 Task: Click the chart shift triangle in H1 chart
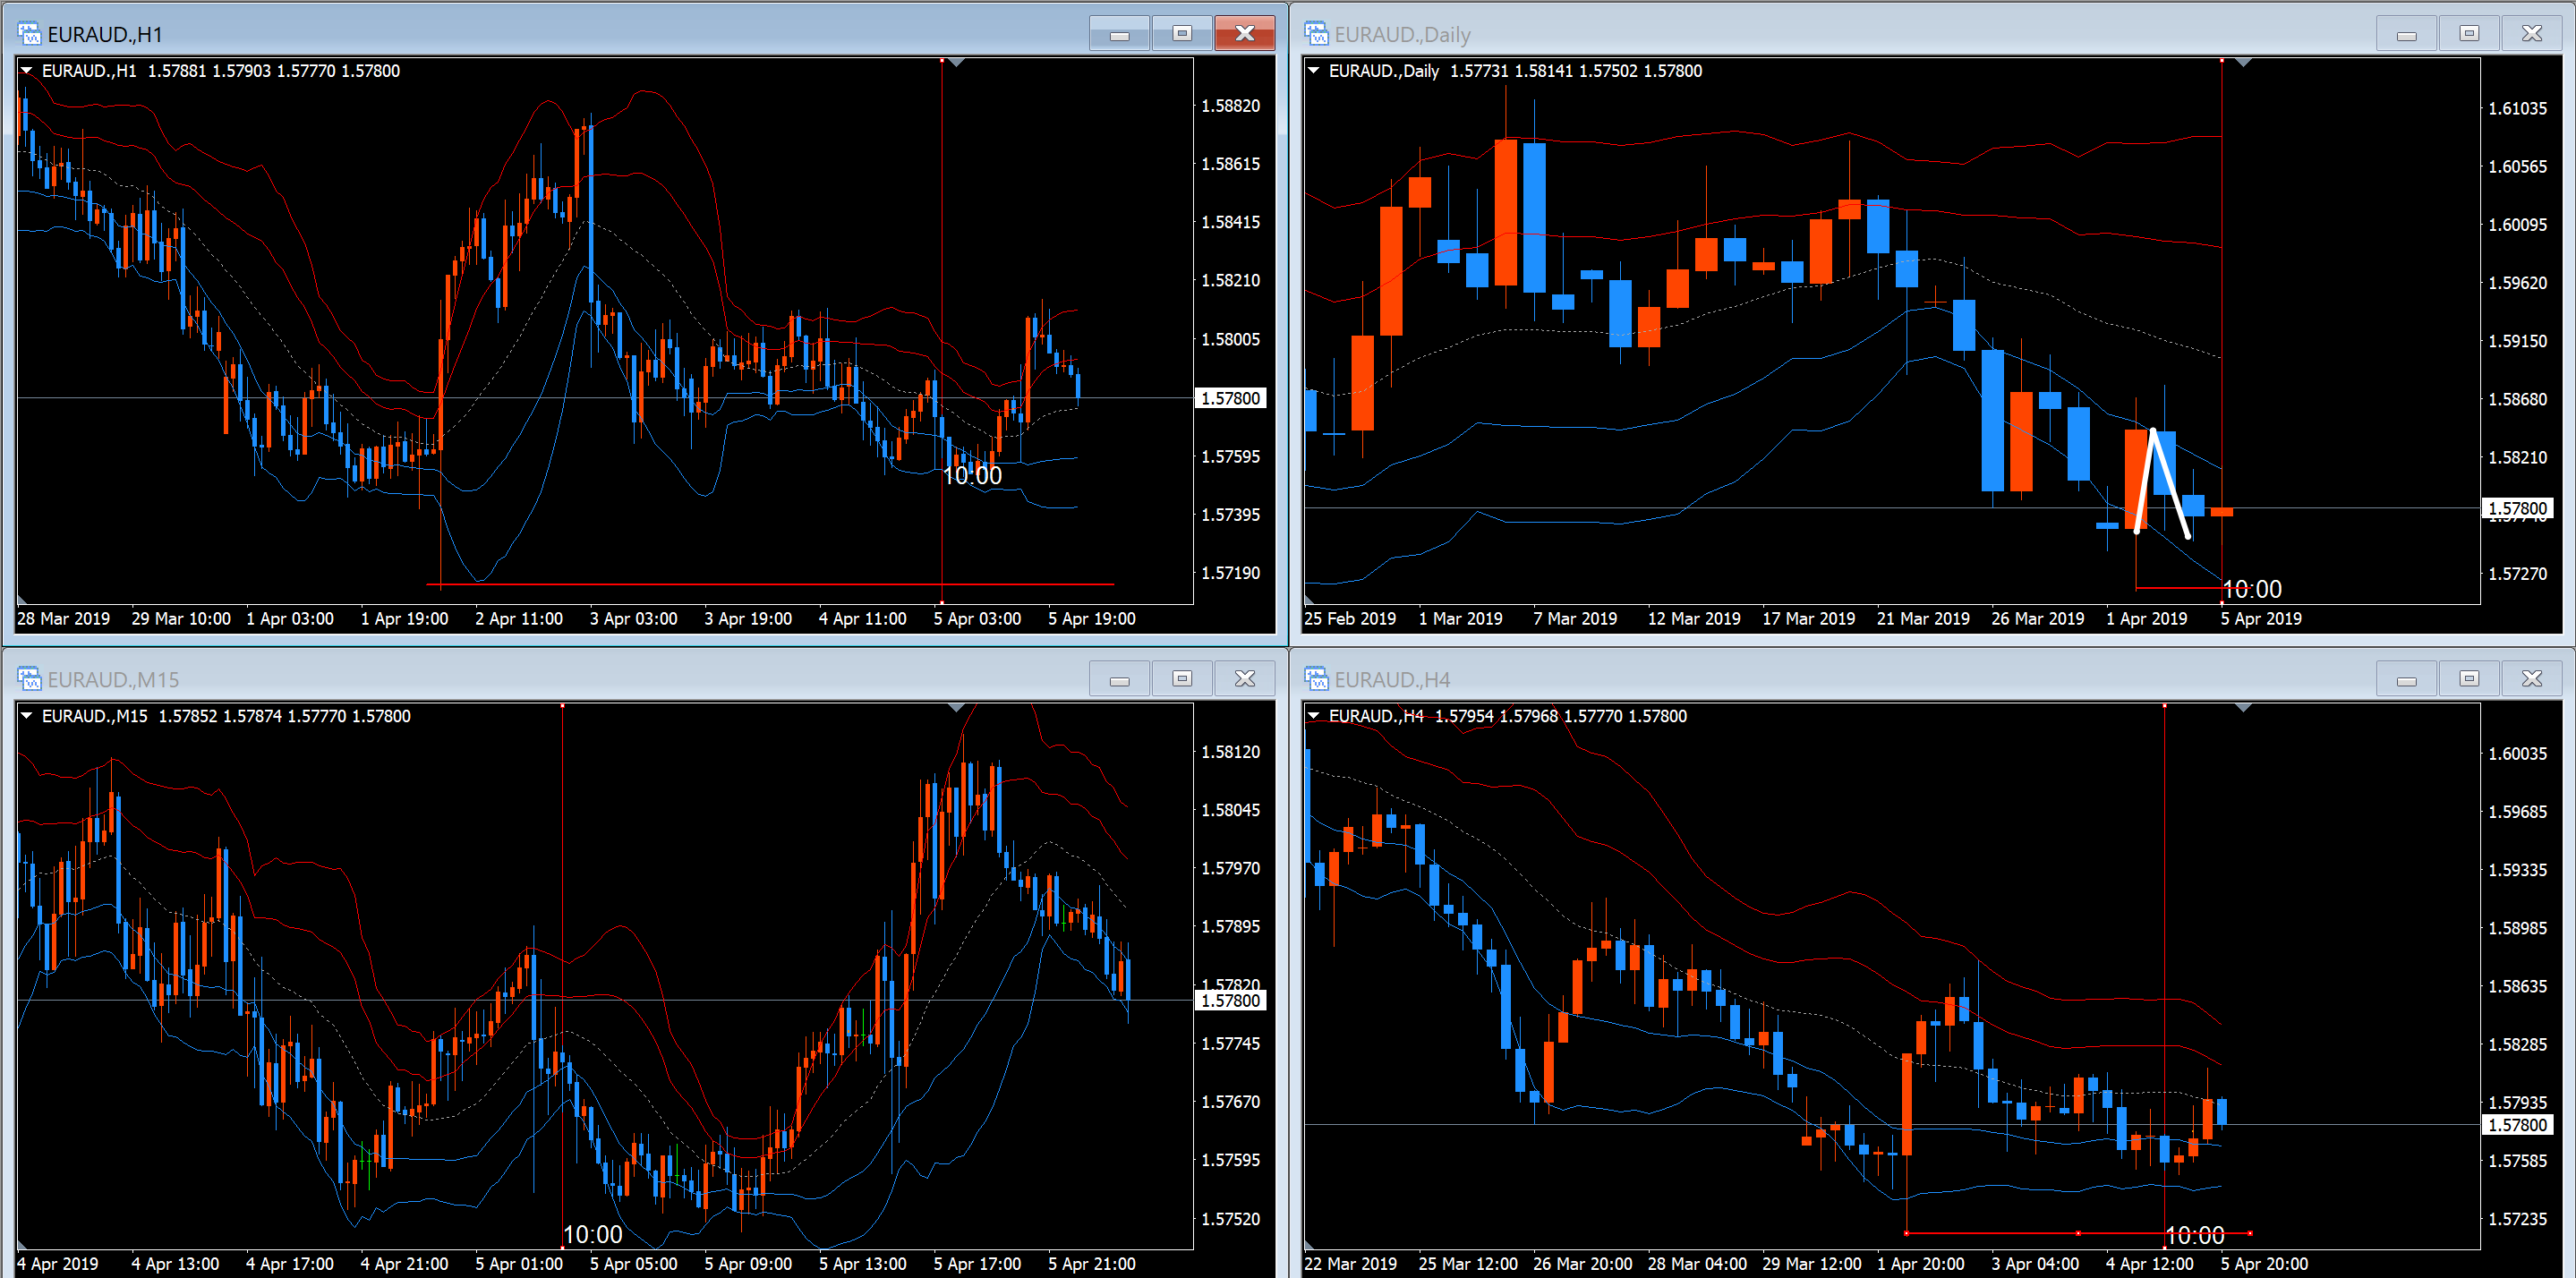[x=956, y=63]
